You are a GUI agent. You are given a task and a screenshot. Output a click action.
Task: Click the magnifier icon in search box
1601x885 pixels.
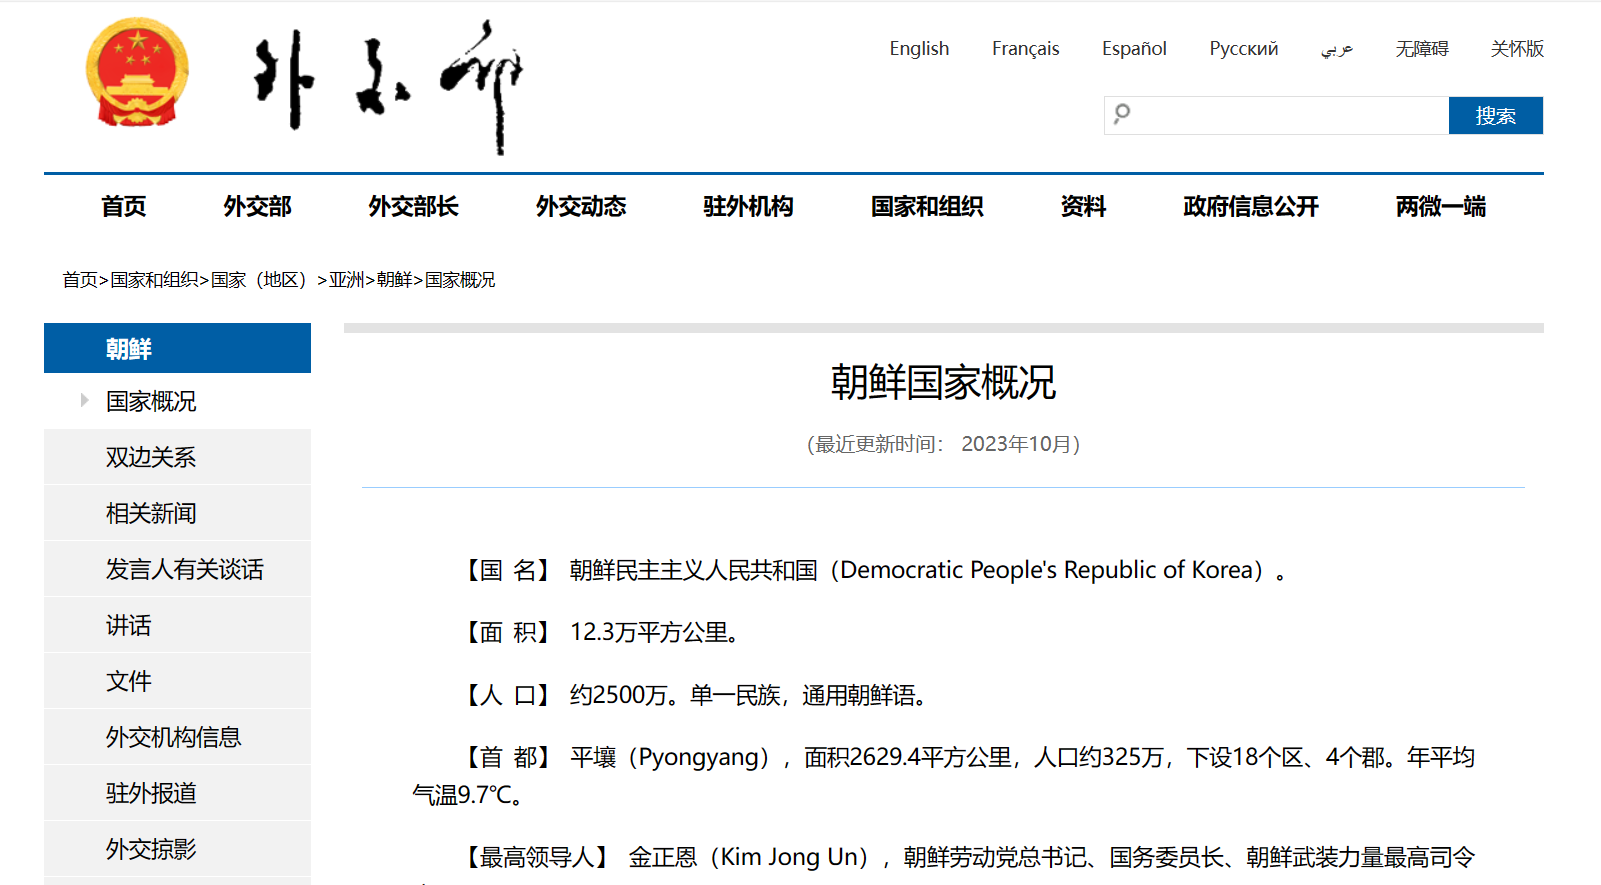coord(1122,114)
